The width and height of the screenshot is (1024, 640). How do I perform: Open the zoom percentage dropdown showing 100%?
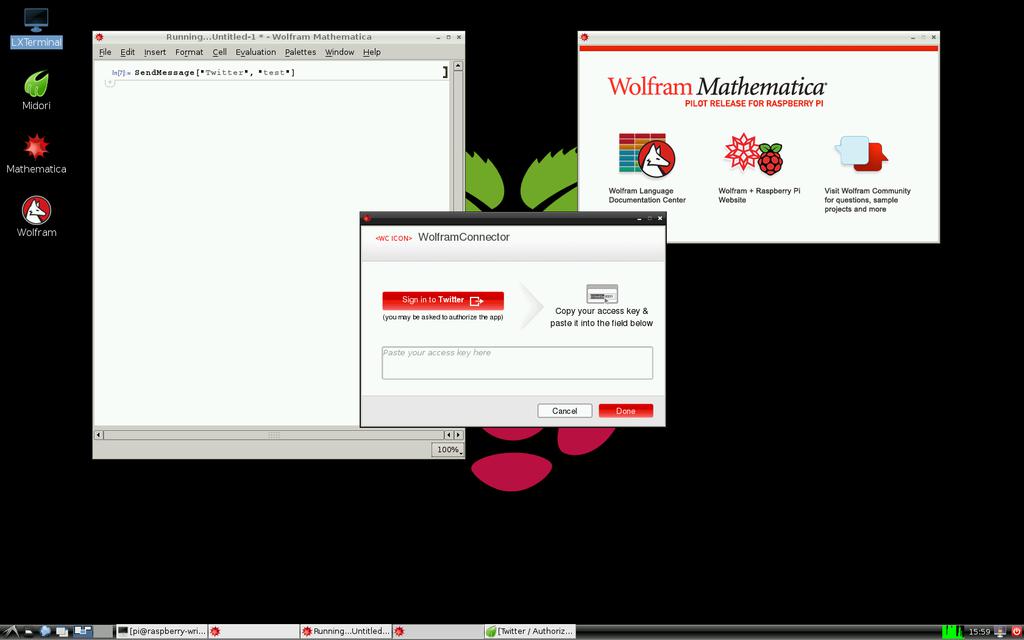click(x=448, y=450)
